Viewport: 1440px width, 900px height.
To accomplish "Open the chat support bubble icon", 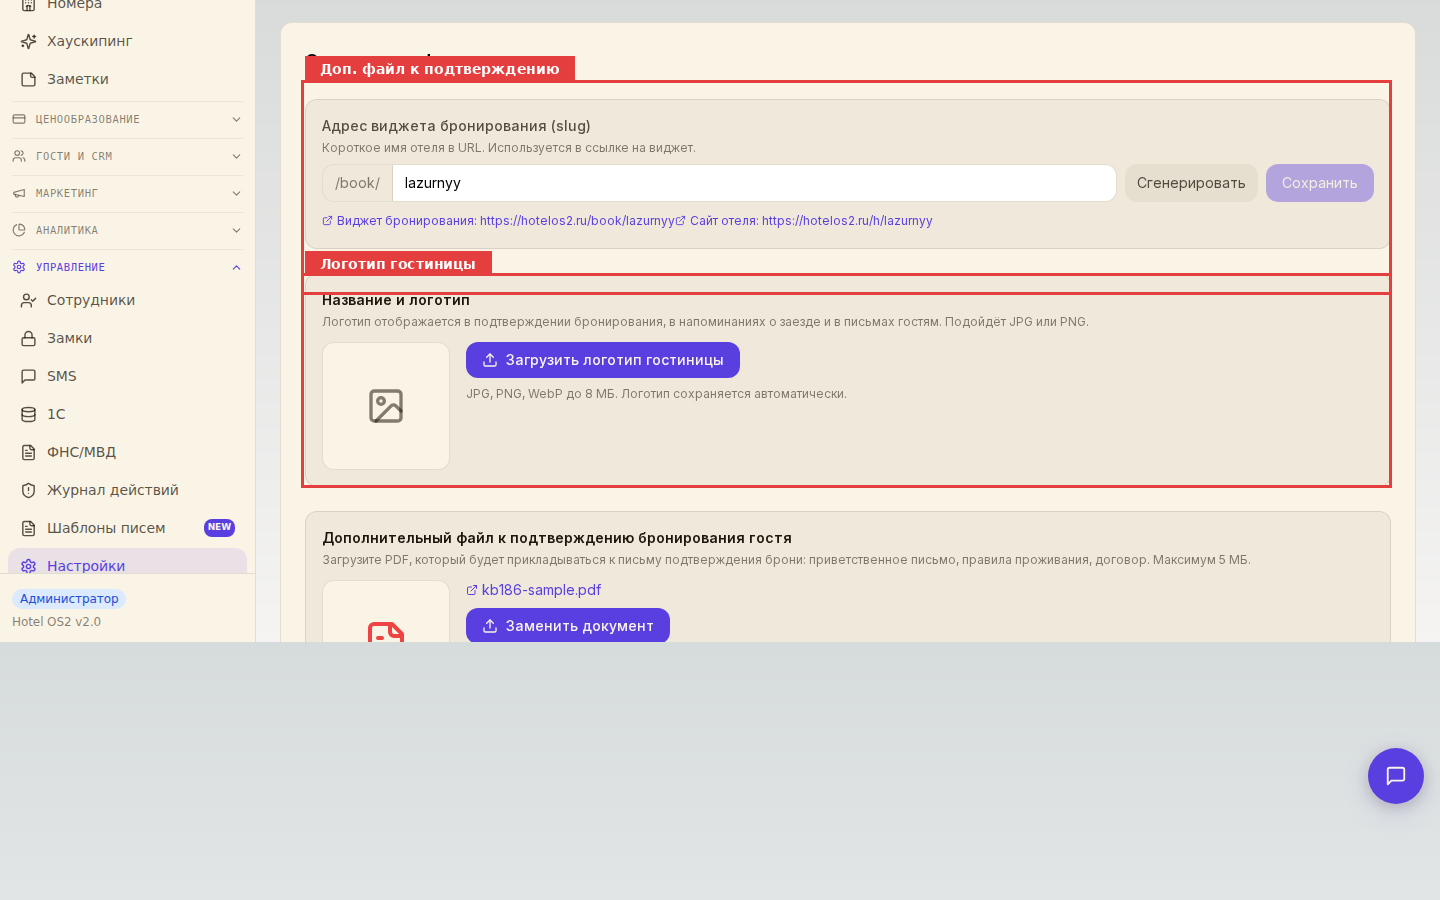I will (1396, 776).
